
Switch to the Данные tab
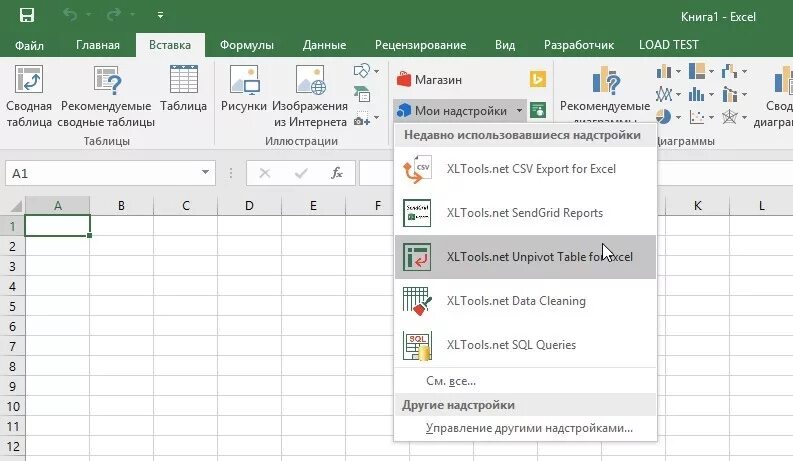pyautogui.click(x=324, y=45)
